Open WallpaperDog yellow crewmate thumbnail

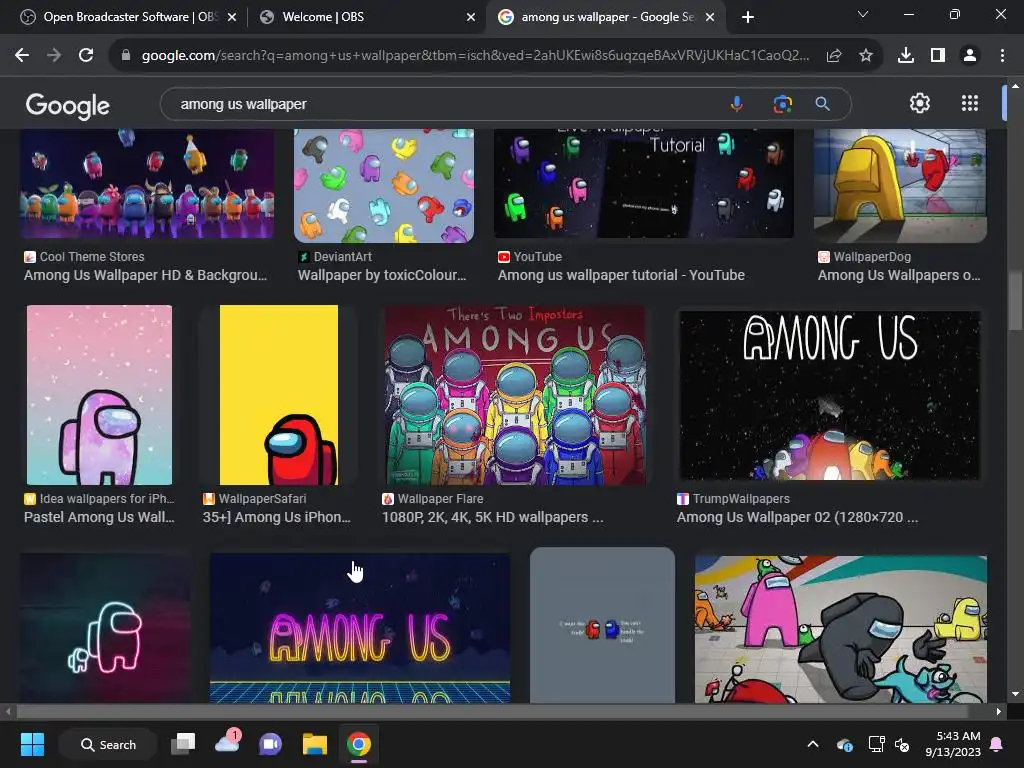(900, 185)
